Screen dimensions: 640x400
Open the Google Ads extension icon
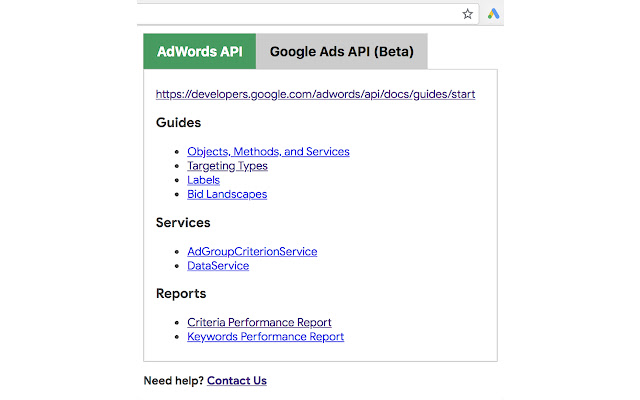[x=494, y=14]
